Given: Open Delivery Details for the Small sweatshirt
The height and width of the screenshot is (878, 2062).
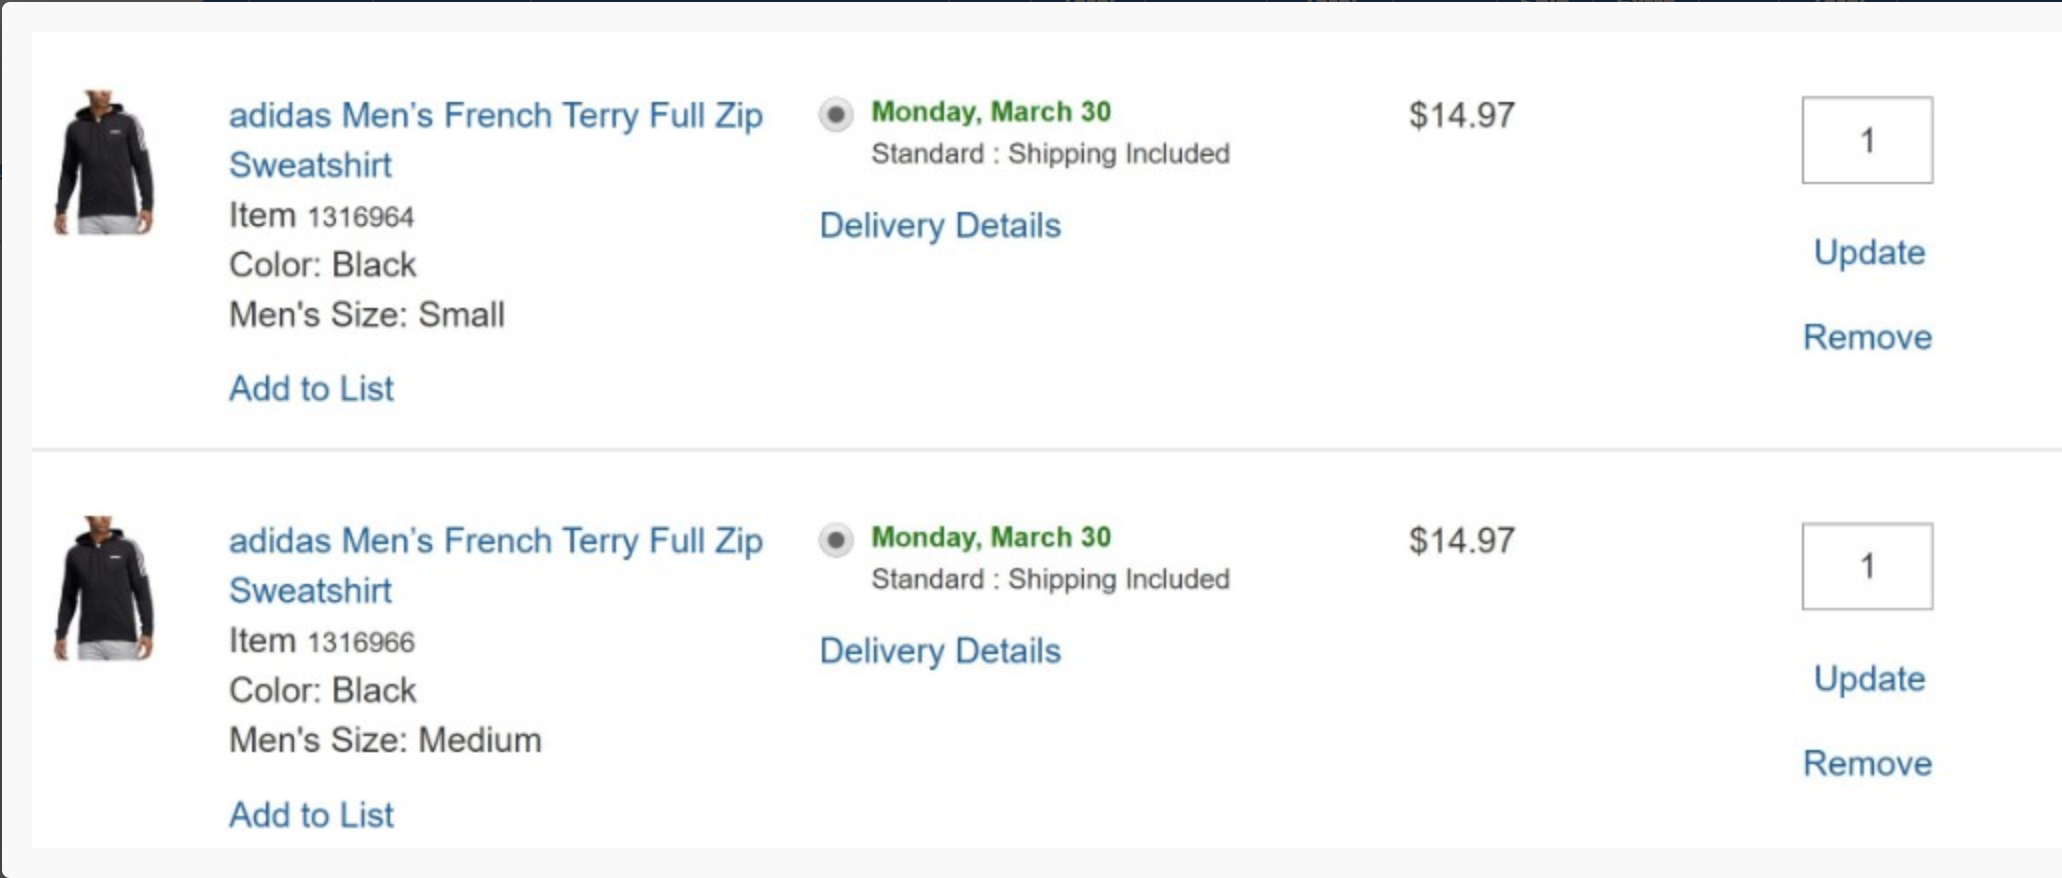Looking at the screenshot, I should click(940, 226).
